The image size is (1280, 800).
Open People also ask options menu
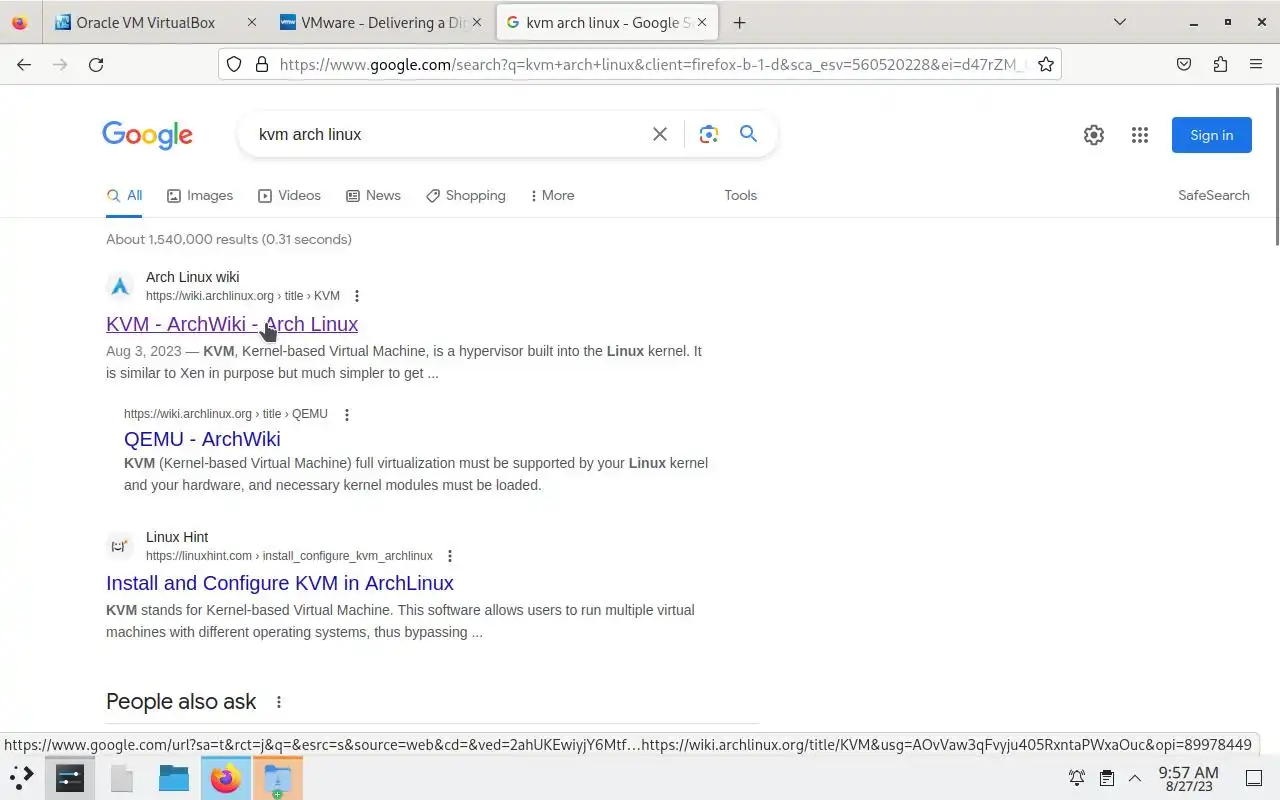[x=279, y=702]
